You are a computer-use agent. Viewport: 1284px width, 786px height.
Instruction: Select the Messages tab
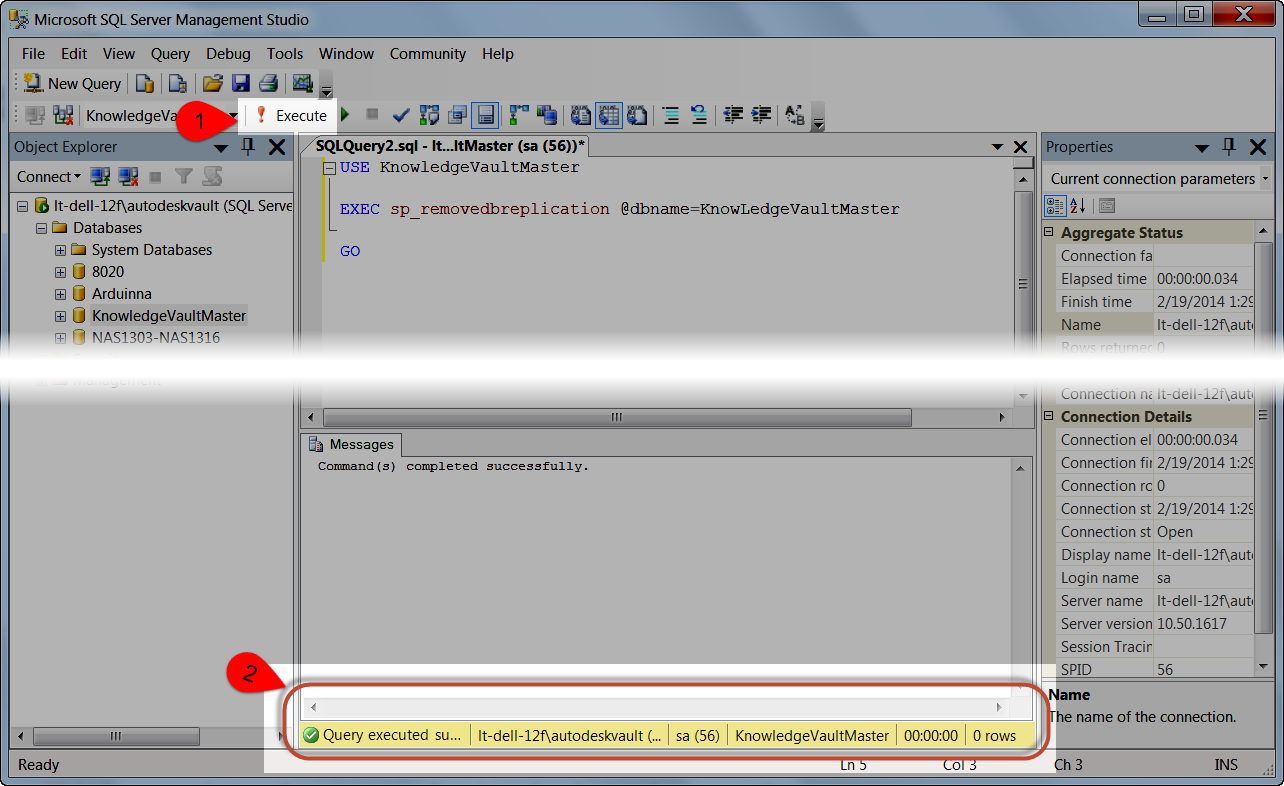351,444
